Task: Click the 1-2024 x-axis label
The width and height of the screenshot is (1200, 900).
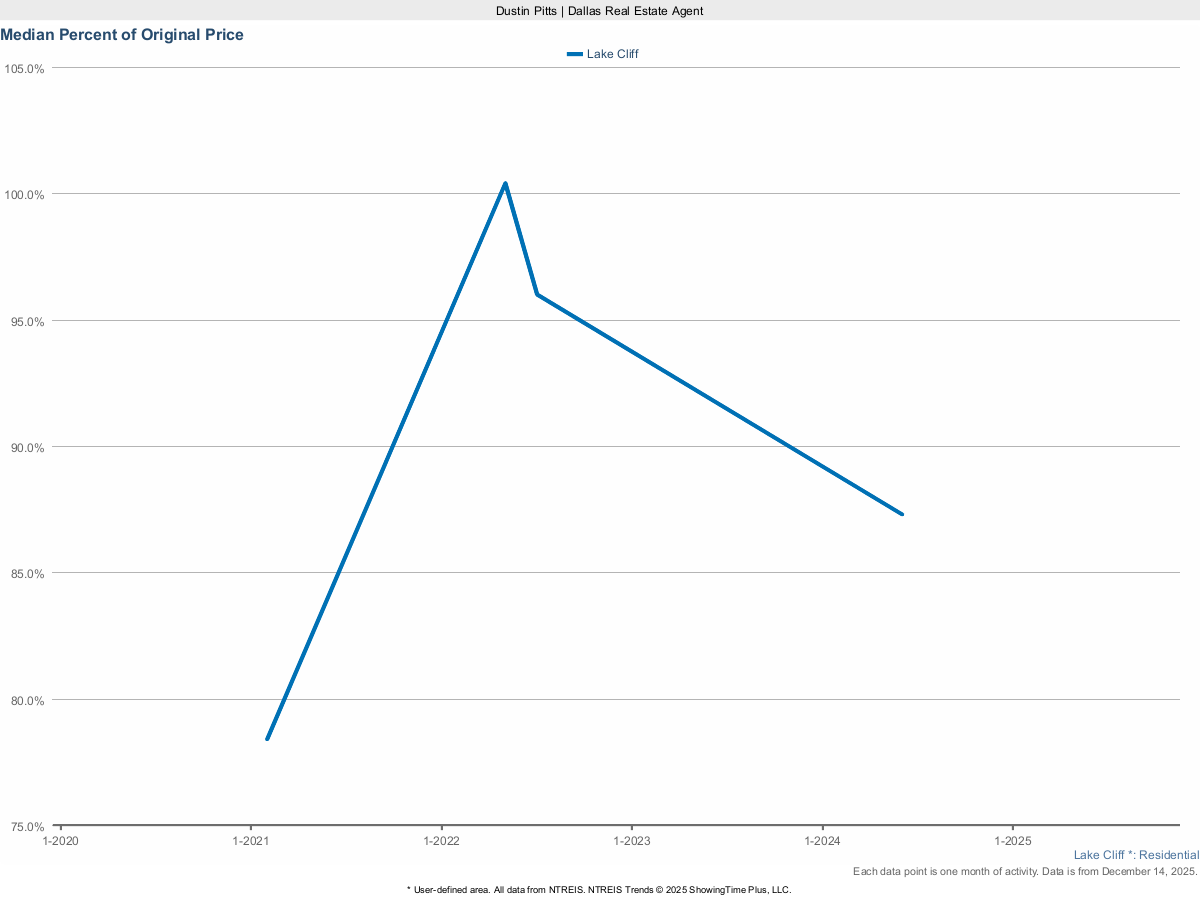Action: [x=822, y=842]
